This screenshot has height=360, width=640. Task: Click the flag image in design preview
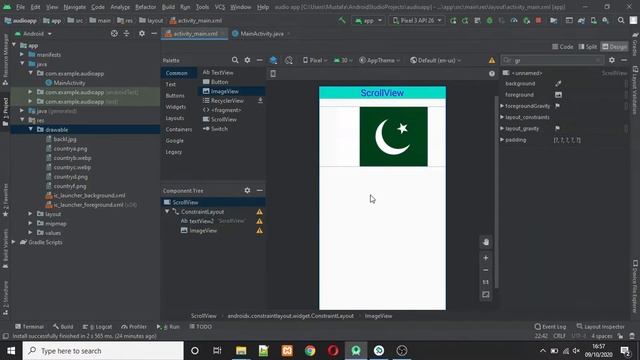[x=393, y=136]
